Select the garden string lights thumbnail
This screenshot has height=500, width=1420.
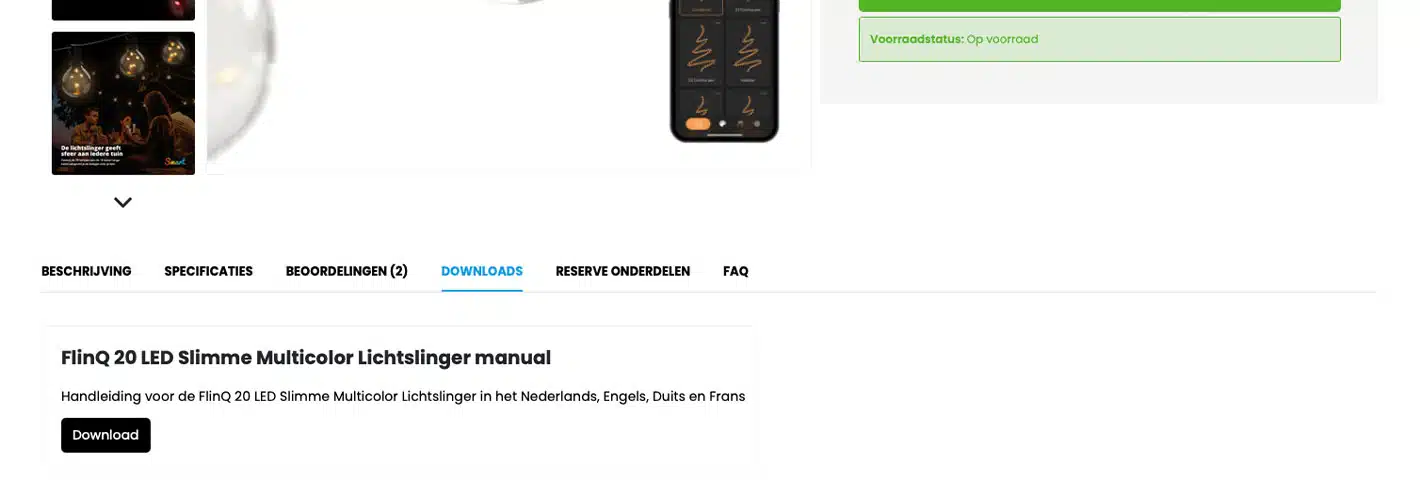coord(123,103)
